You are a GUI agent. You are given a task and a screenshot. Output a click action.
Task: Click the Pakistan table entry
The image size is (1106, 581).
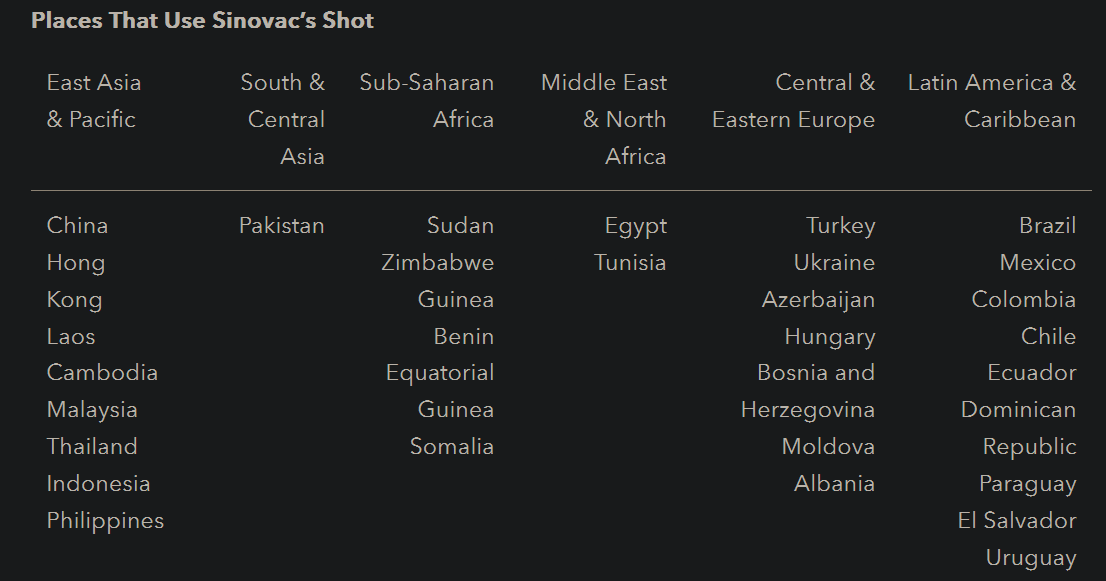pyautogui.click(x=282, y=226)
